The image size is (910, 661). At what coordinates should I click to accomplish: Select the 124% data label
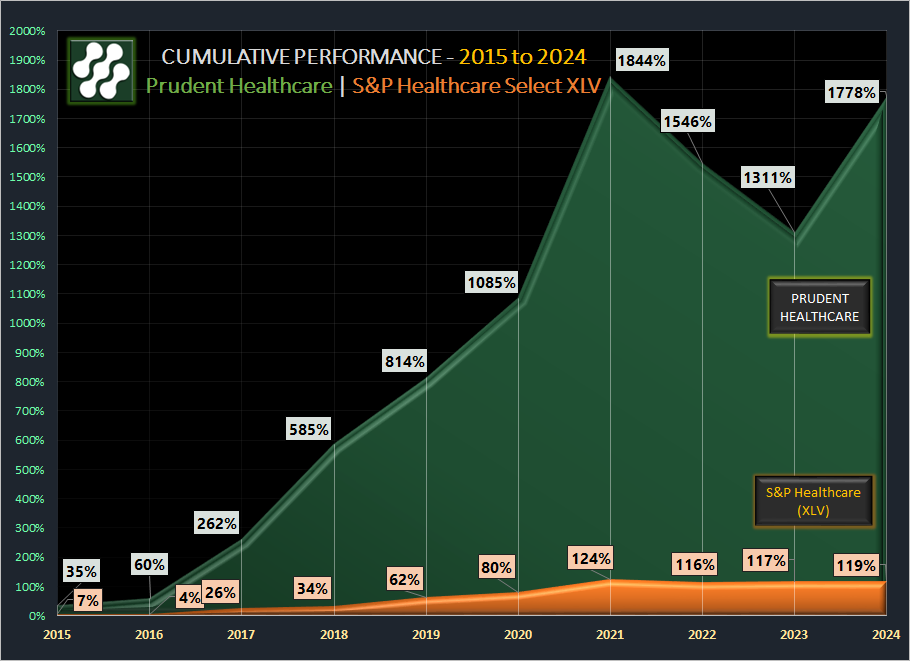point(591,558)
